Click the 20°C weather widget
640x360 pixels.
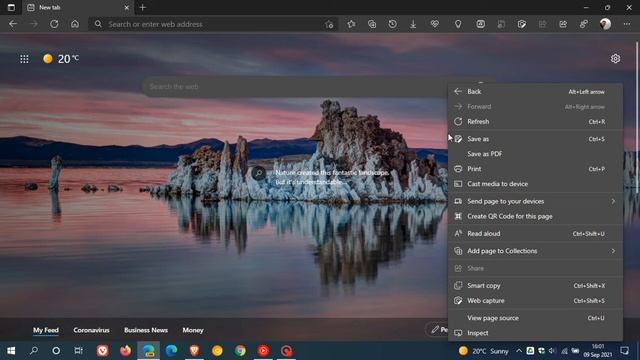(x=61, y=59)
